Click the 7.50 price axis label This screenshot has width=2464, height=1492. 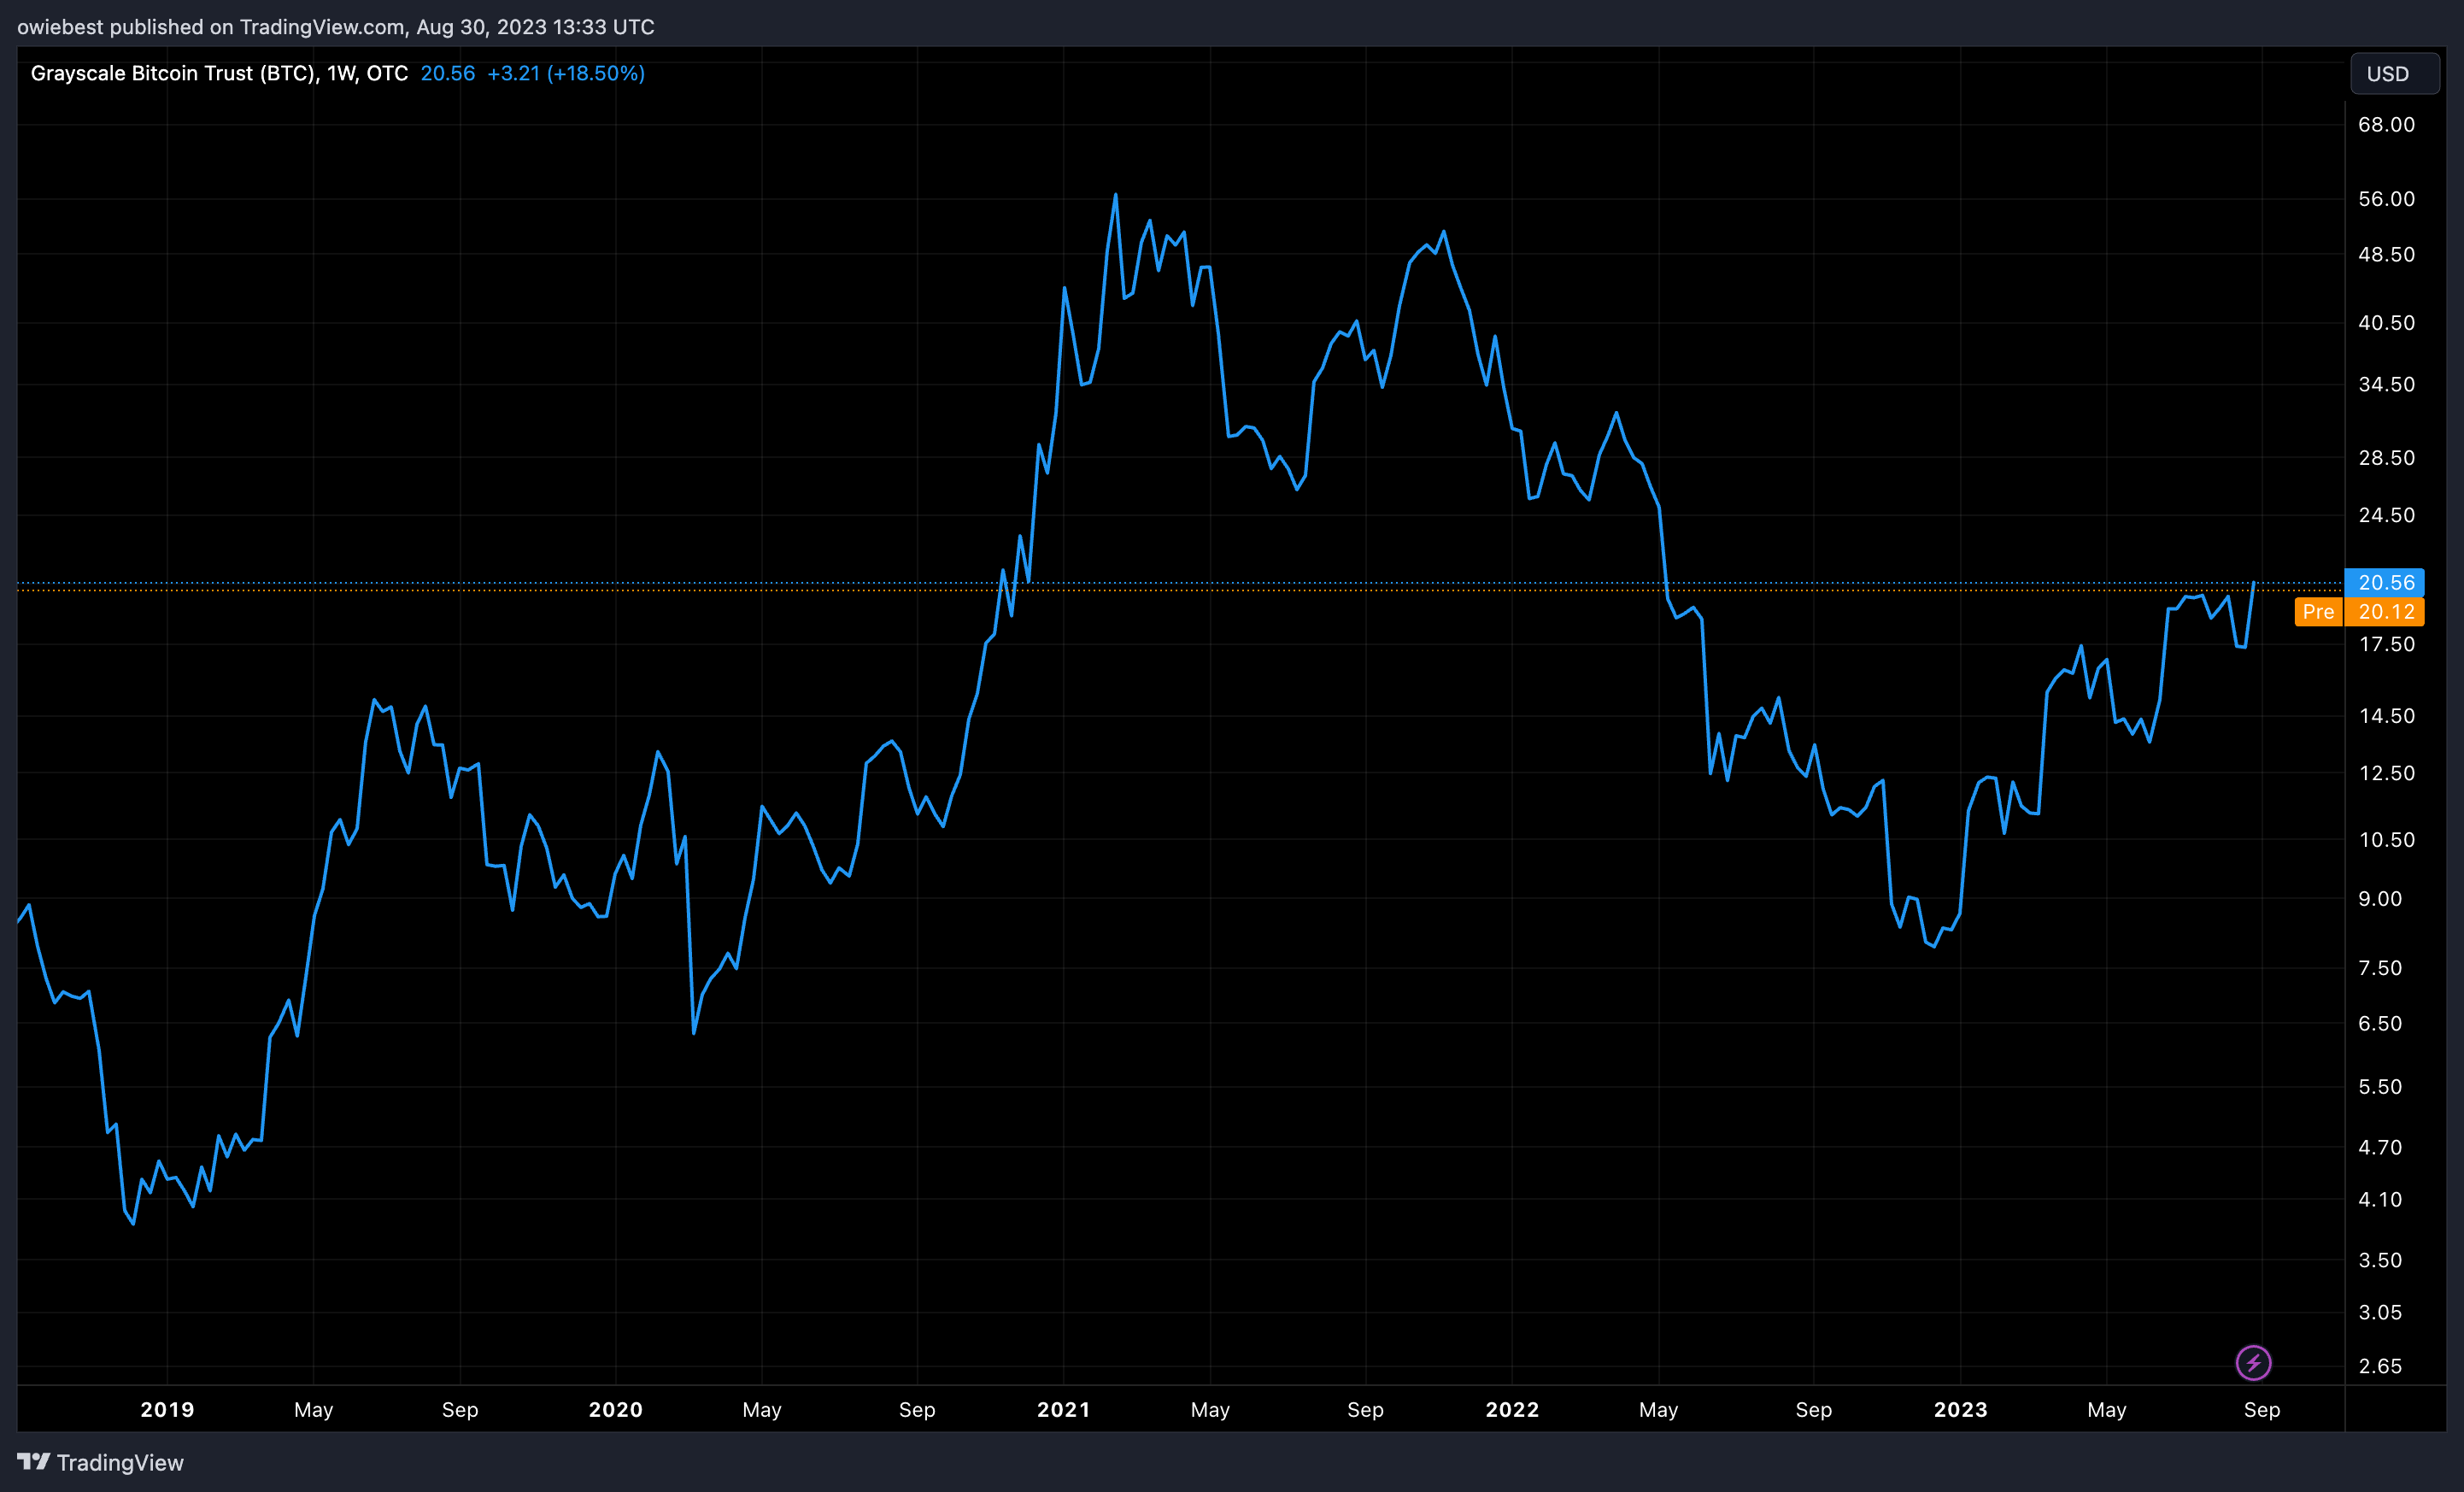2380,967
